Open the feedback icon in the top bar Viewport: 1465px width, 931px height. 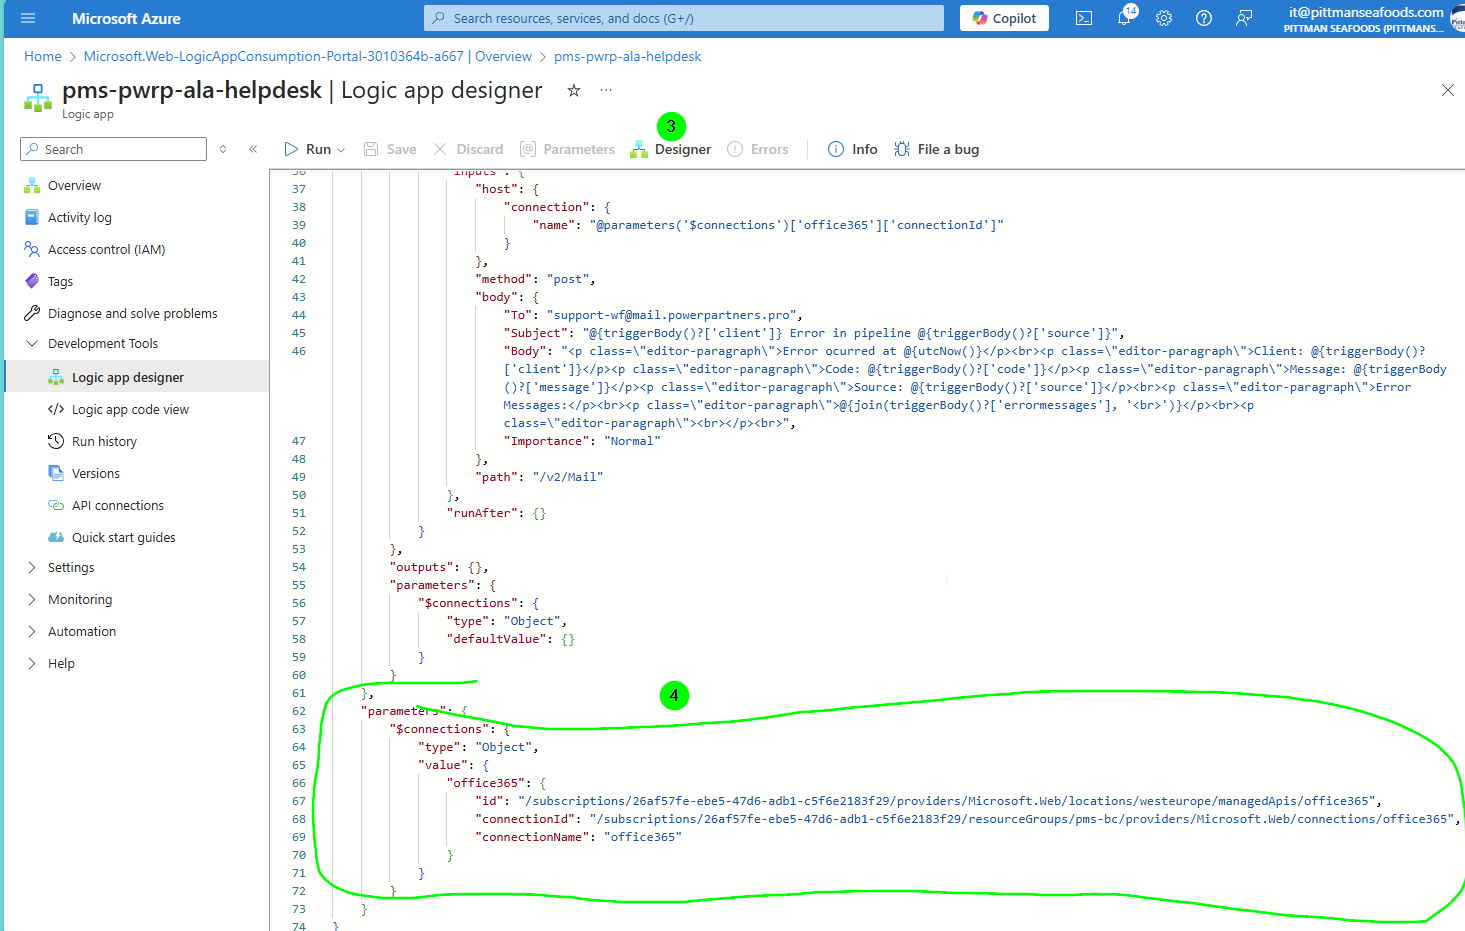click(x=1244, y=18)
